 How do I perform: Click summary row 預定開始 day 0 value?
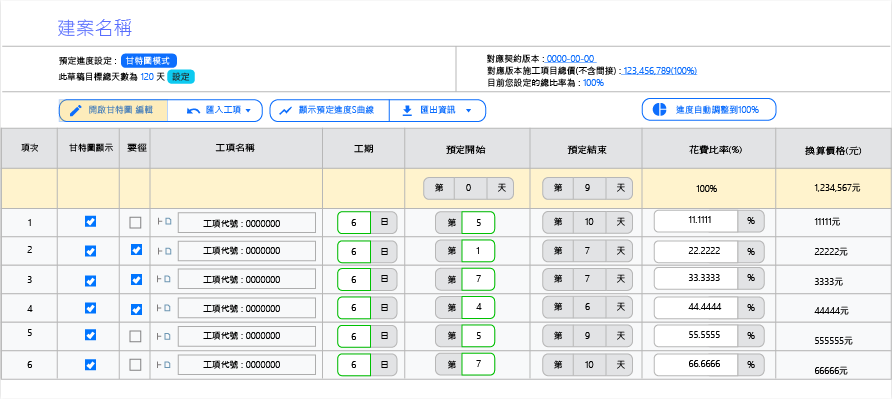point(470,188)
